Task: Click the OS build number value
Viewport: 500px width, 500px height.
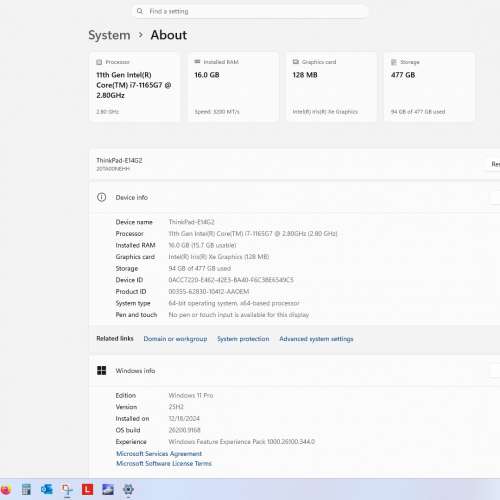Action: [184, 430]
